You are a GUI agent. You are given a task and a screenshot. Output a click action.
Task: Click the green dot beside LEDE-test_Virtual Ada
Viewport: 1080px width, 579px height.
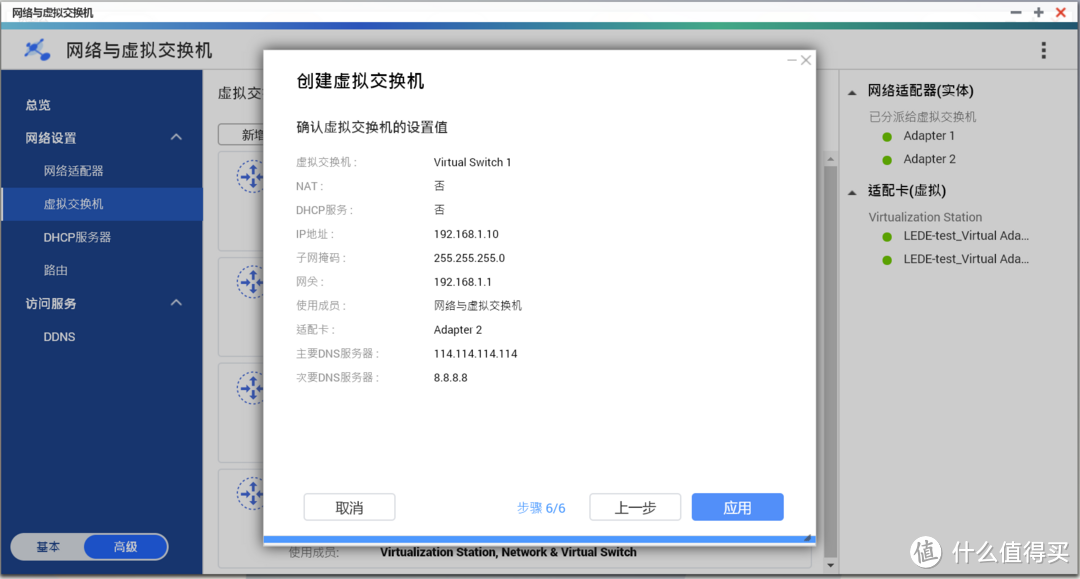(886, 235)
